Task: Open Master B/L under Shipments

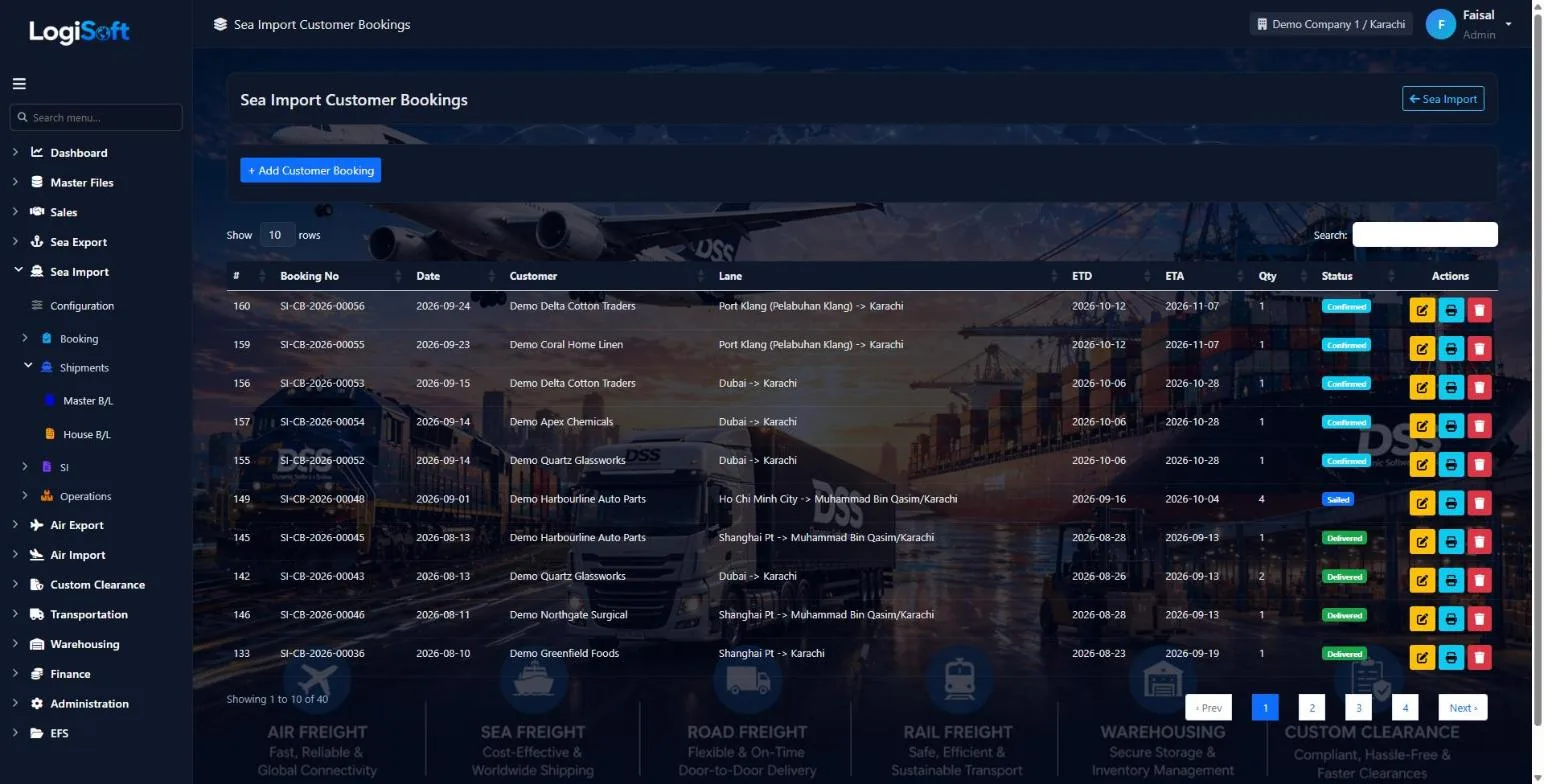Action: (x=88, y=401)
